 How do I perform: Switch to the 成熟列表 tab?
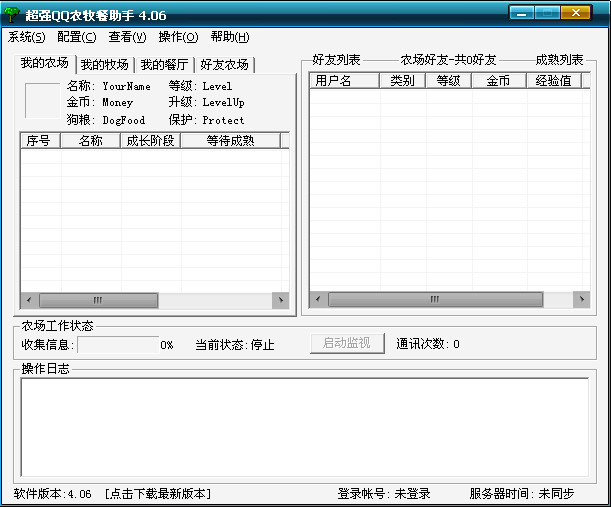pos(559,60)
